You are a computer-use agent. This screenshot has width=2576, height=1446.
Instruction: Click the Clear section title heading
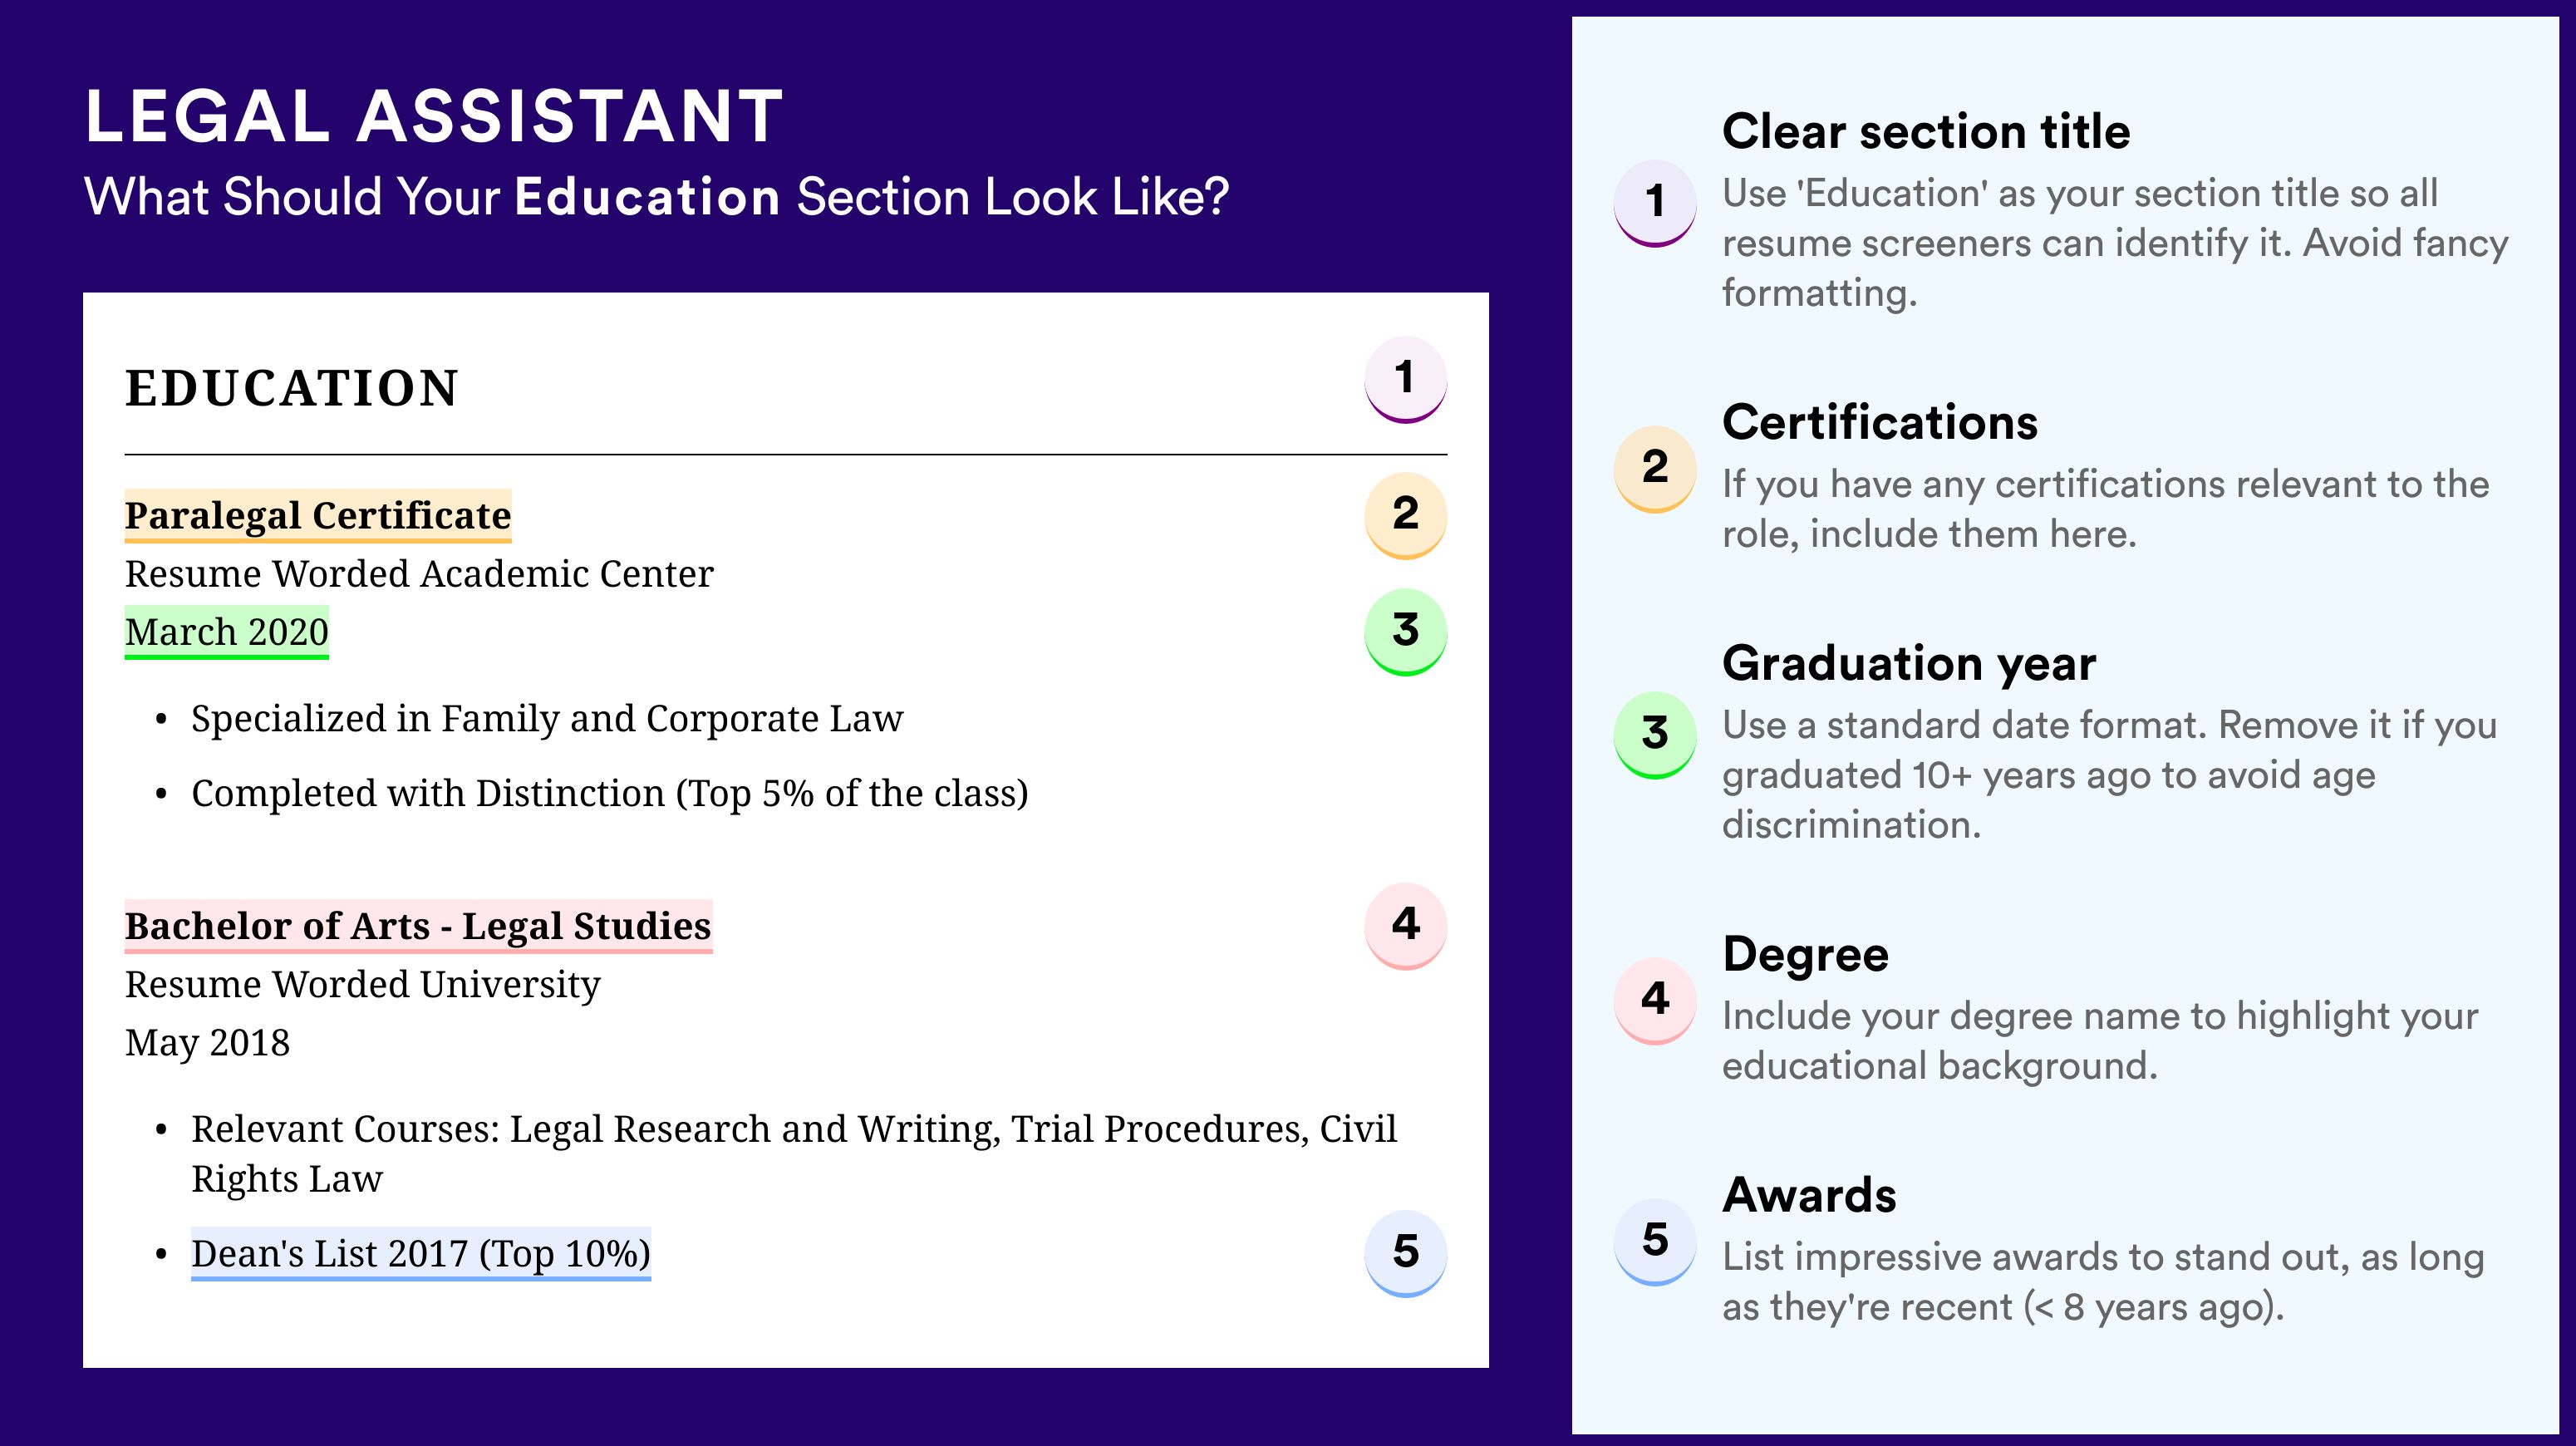click(x=1926, y=131)
